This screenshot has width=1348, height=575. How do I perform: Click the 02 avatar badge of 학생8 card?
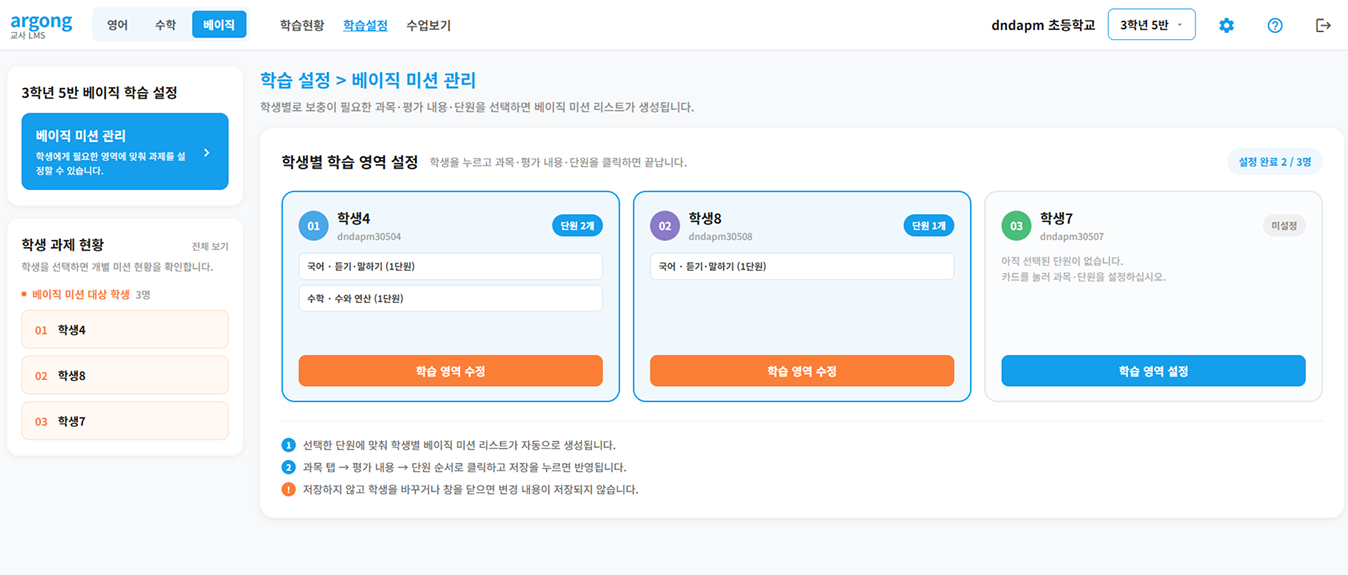664,226
